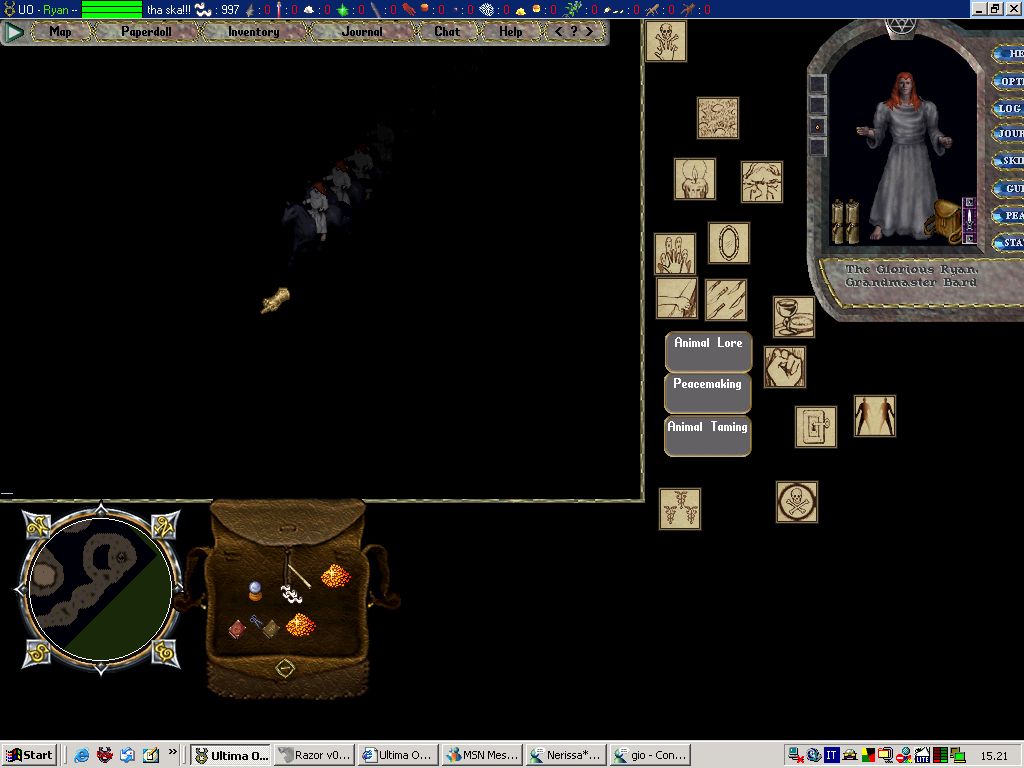Select the white chain item in backpack
1024x768 pixels.
(291, 593)
